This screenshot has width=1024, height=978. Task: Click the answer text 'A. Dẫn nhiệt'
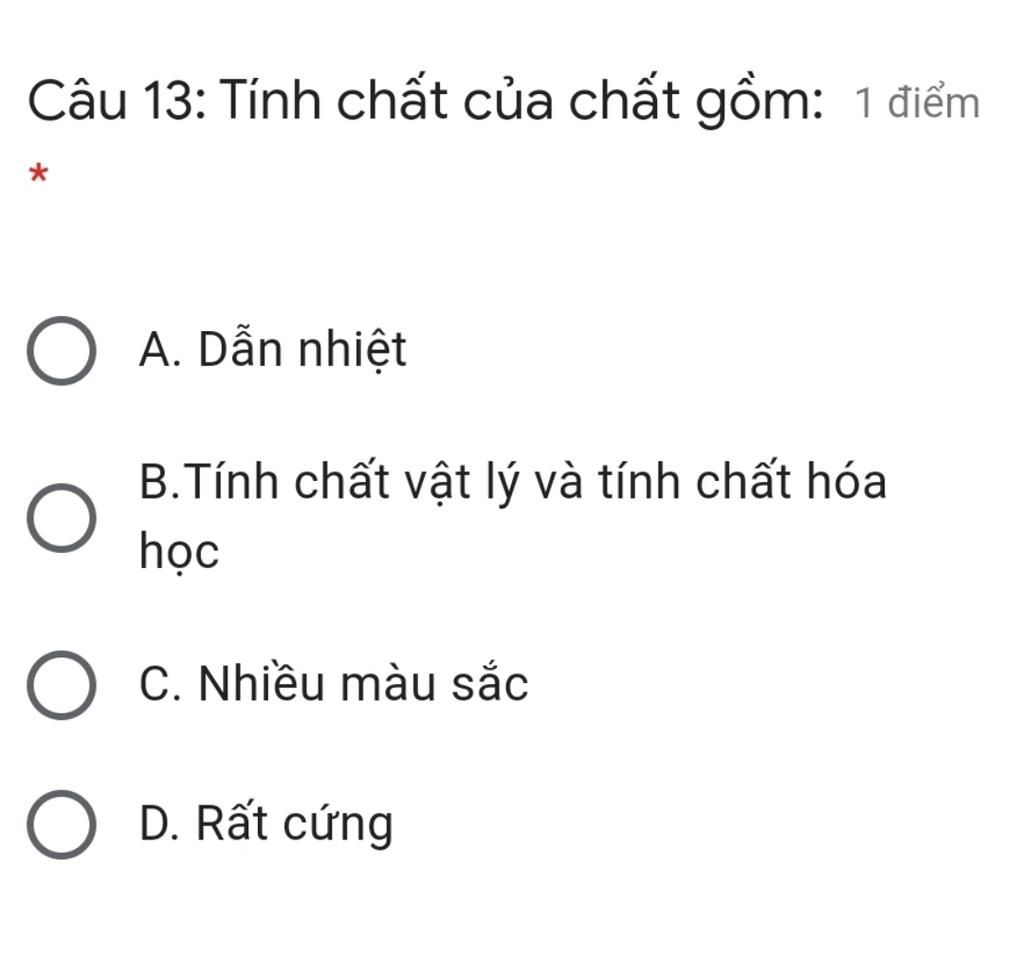[x=273, y=351]
